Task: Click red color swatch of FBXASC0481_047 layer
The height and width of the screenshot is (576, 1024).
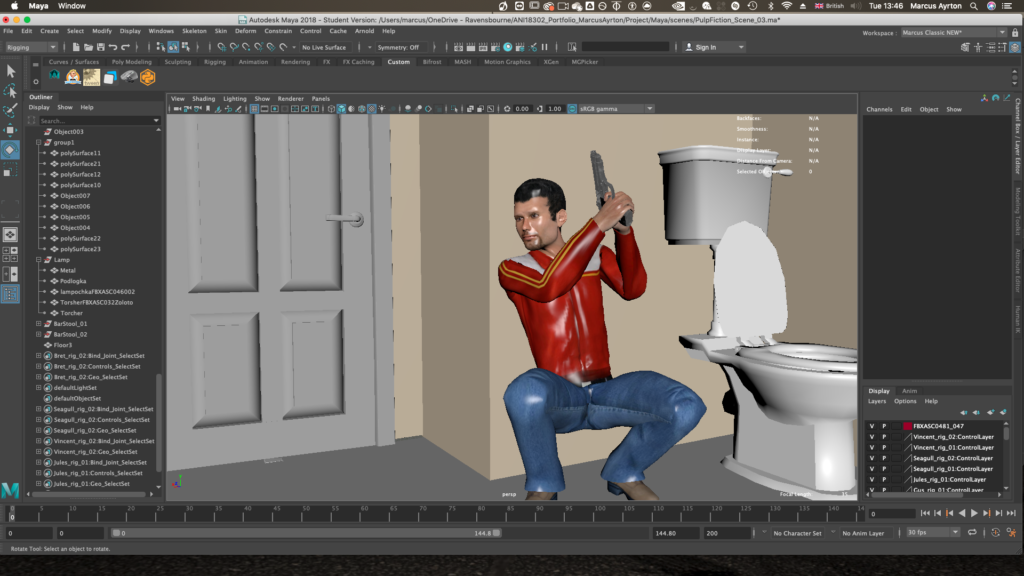Action: tap(907, 426)
